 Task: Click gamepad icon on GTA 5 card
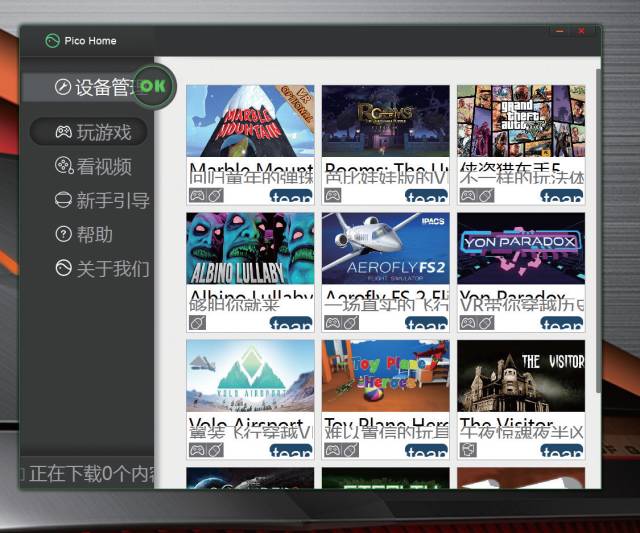pyautogui.click(x=469, y=196)
